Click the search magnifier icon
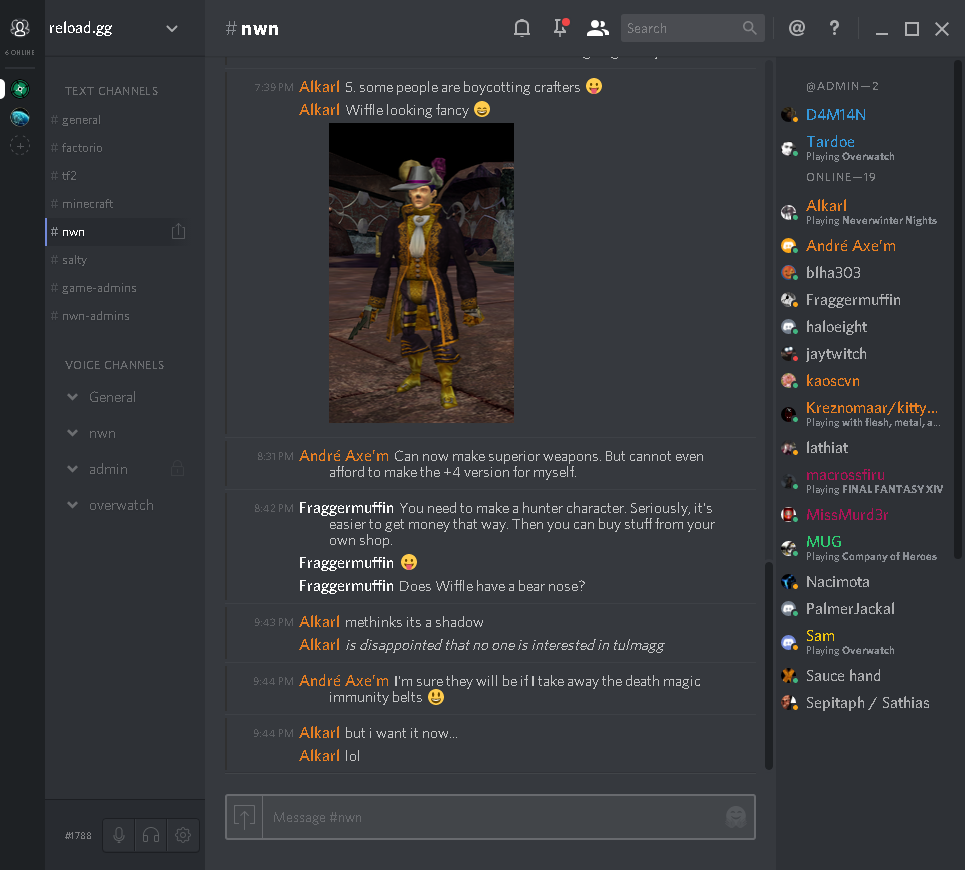The image size is (965, 870). [749, 28]
